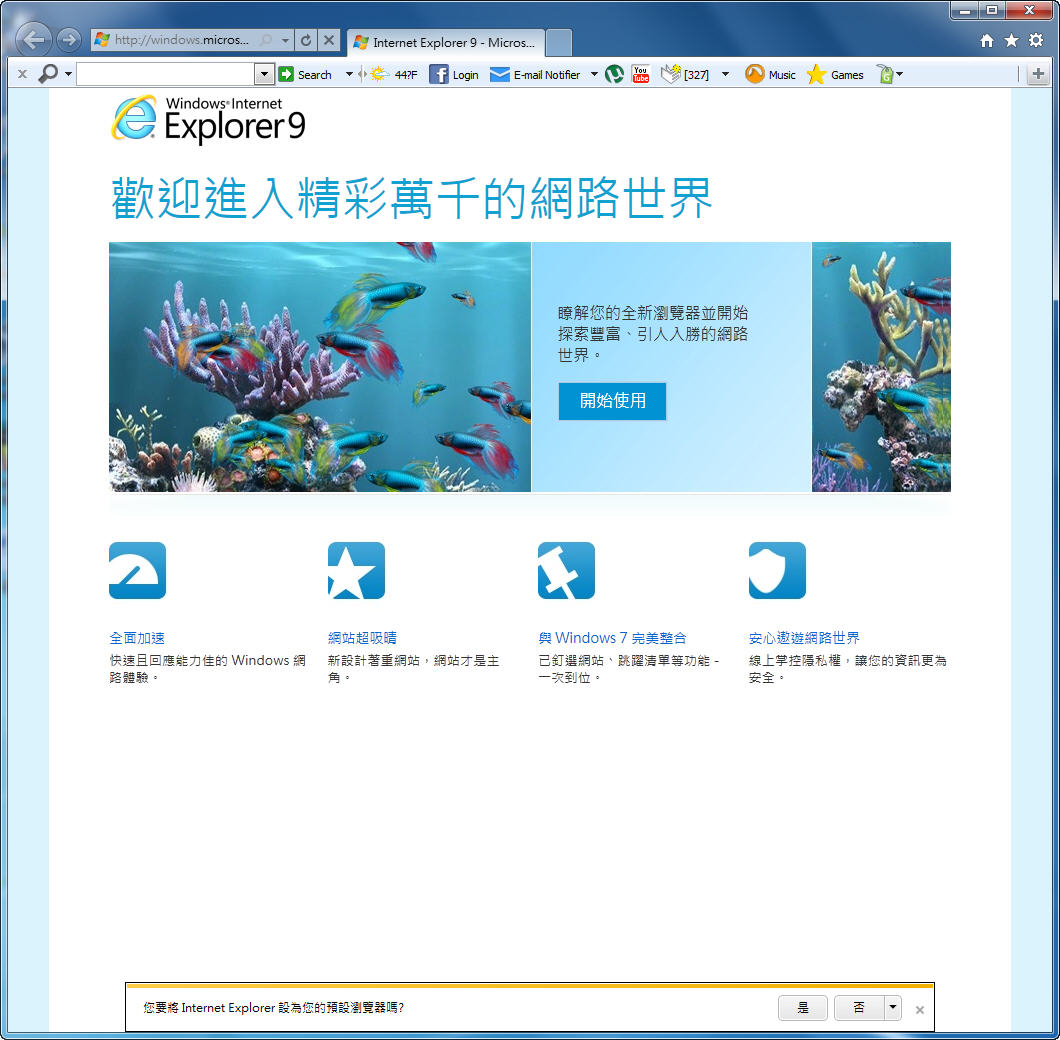
Task: Click the news feed [327] toolbar icon
Action: (685, 74)
